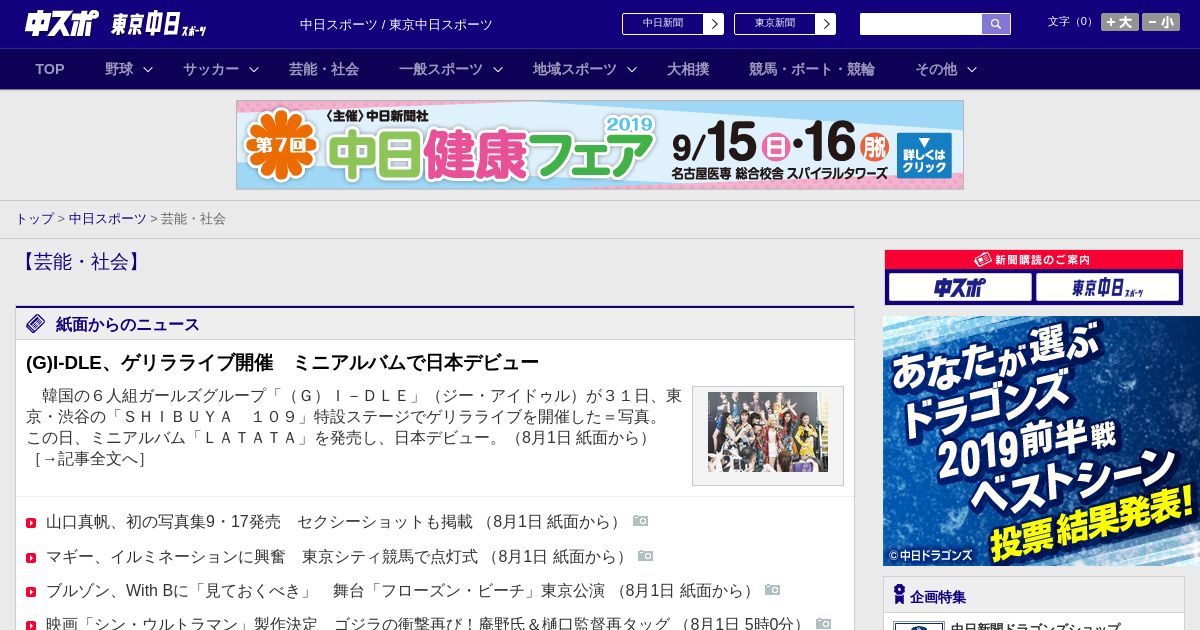Expand the 野球 menu chevron
1200x630 pixels.
click(x=148, y=70)
